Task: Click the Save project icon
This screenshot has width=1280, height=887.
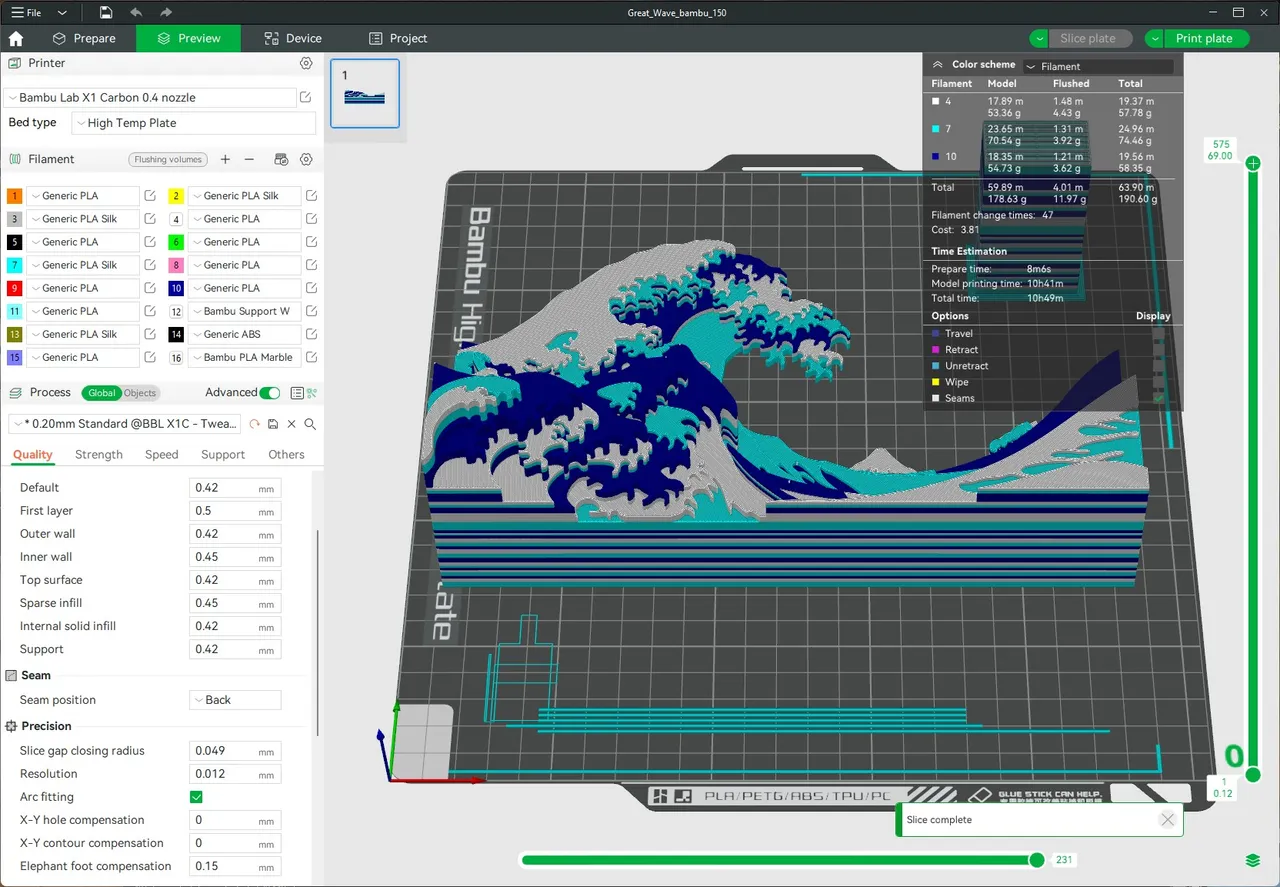Action: pyautogui.click(x=105, y=12)
